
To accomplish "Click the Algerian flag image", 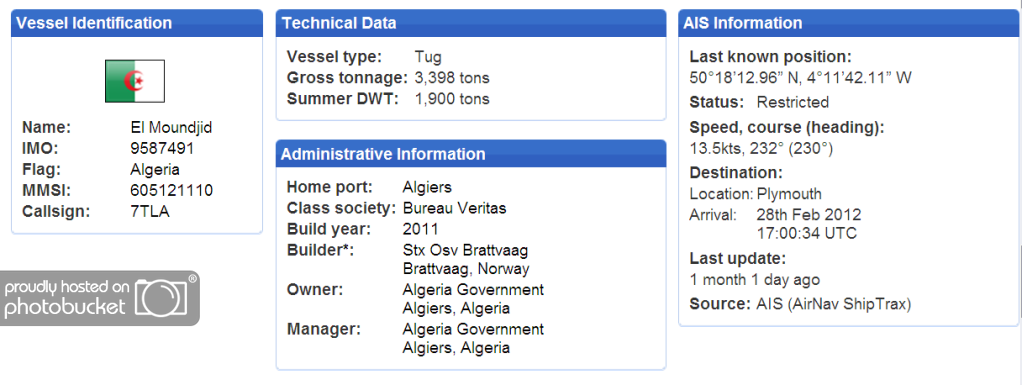I will [x=135, y=81].
